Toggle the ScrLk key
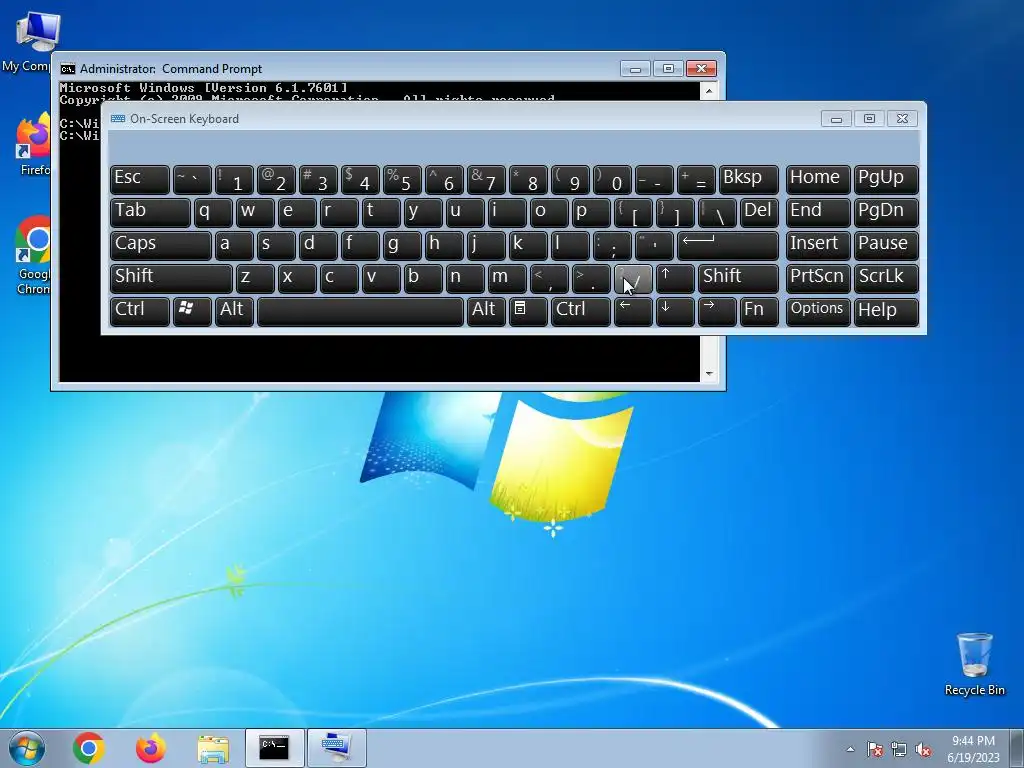The width and height of the screenshot is (1024, 768). click(886, 279)
